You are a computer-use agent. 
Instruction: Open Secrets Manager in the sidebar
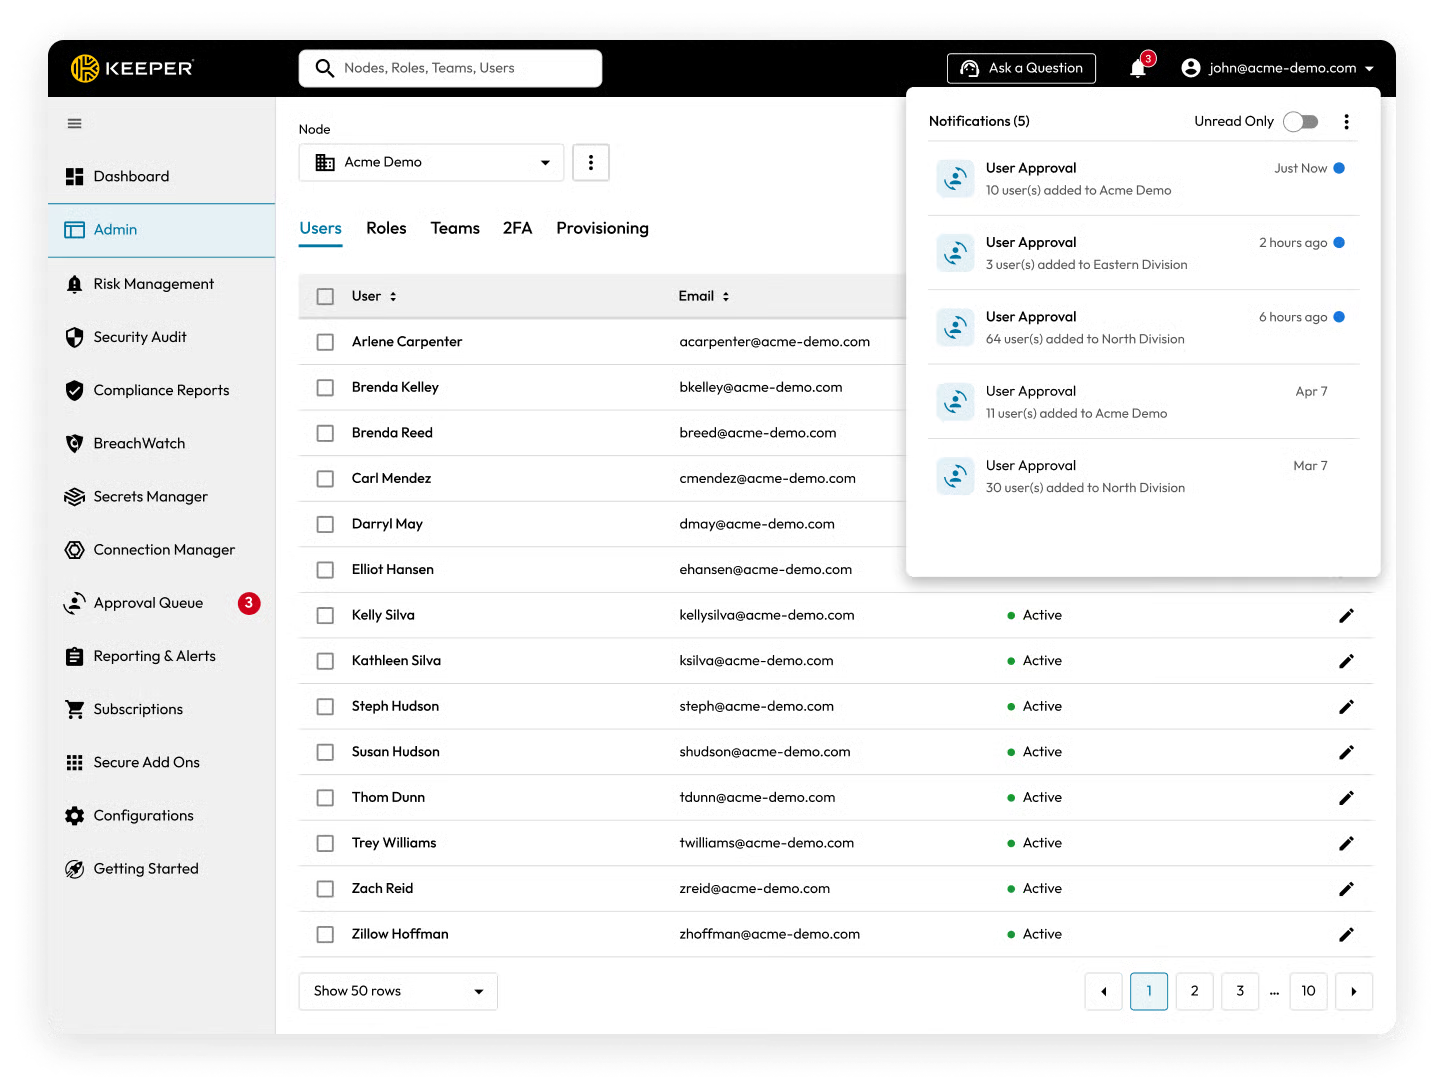click(x=150, y=497)
